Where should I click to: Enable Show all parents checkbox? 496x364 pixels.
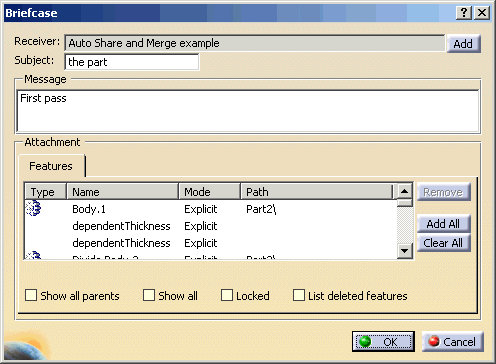click(31, 295)
